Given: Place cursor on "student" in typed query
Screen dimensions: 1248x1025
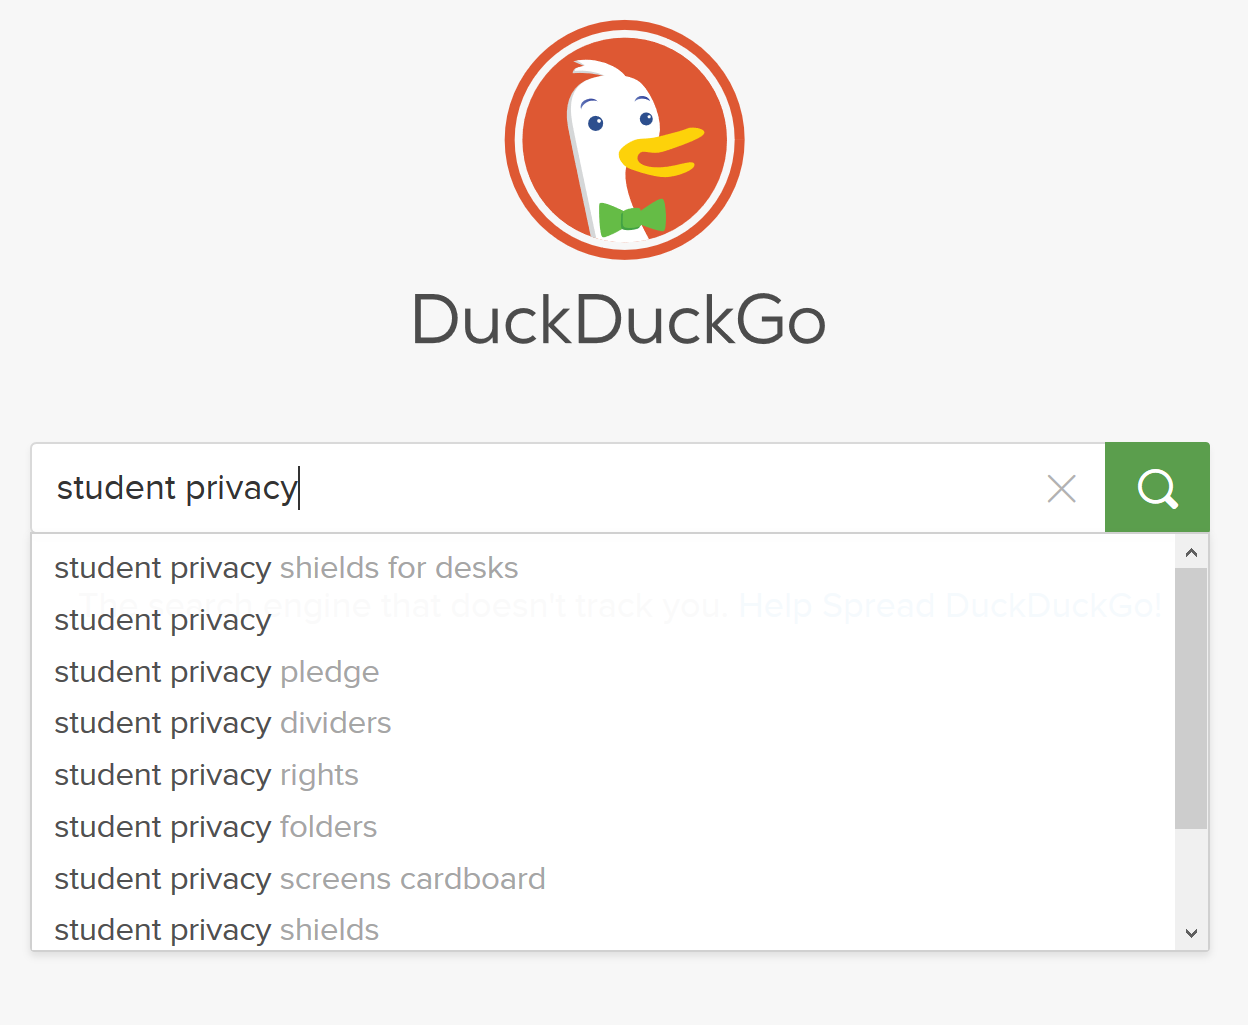Looking at the screenshot, I should point(116,488).
